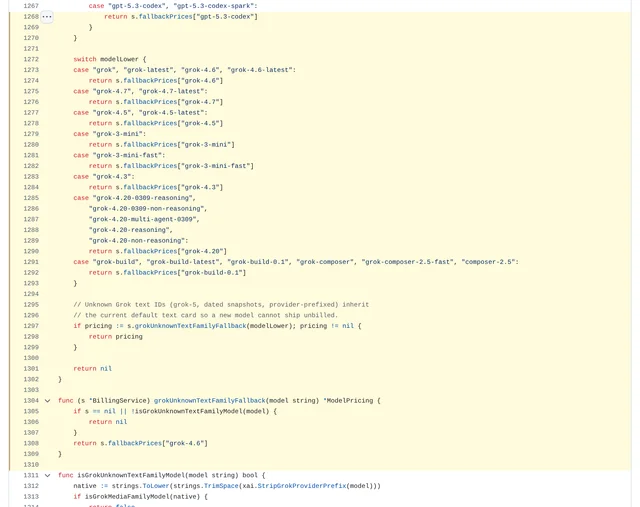Viewport: 640px width, 507px height.
Task: Click StripGrokProviderPrefix in line 1312
Action: tap(302, 486)
